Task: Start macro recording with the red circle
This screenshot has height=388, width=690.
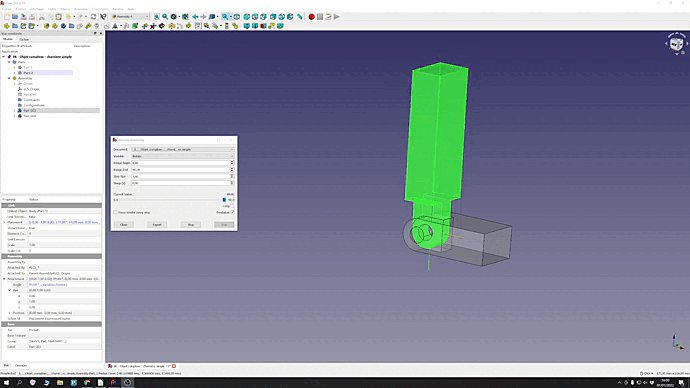Action: coord(312,17)
